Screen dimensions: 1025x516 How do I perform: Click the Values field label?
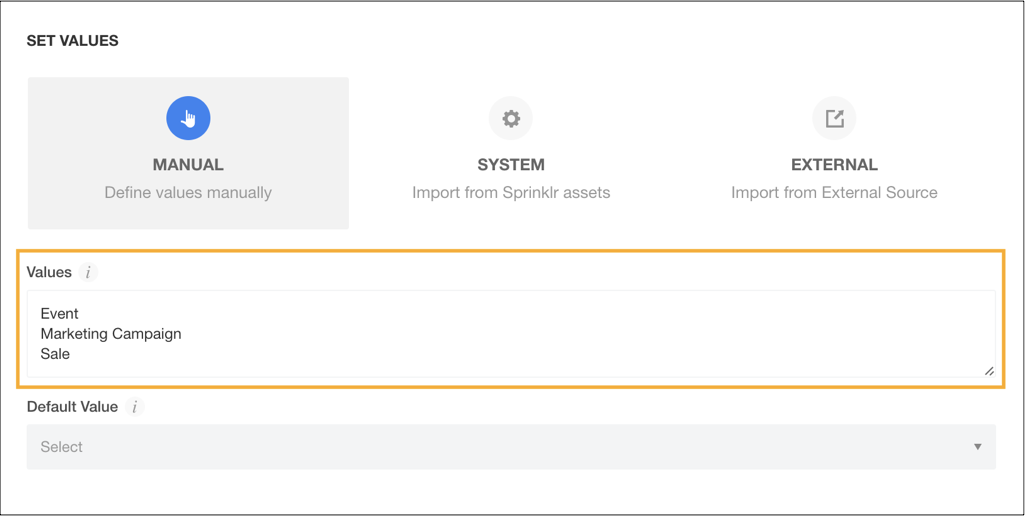coord(49,273)
